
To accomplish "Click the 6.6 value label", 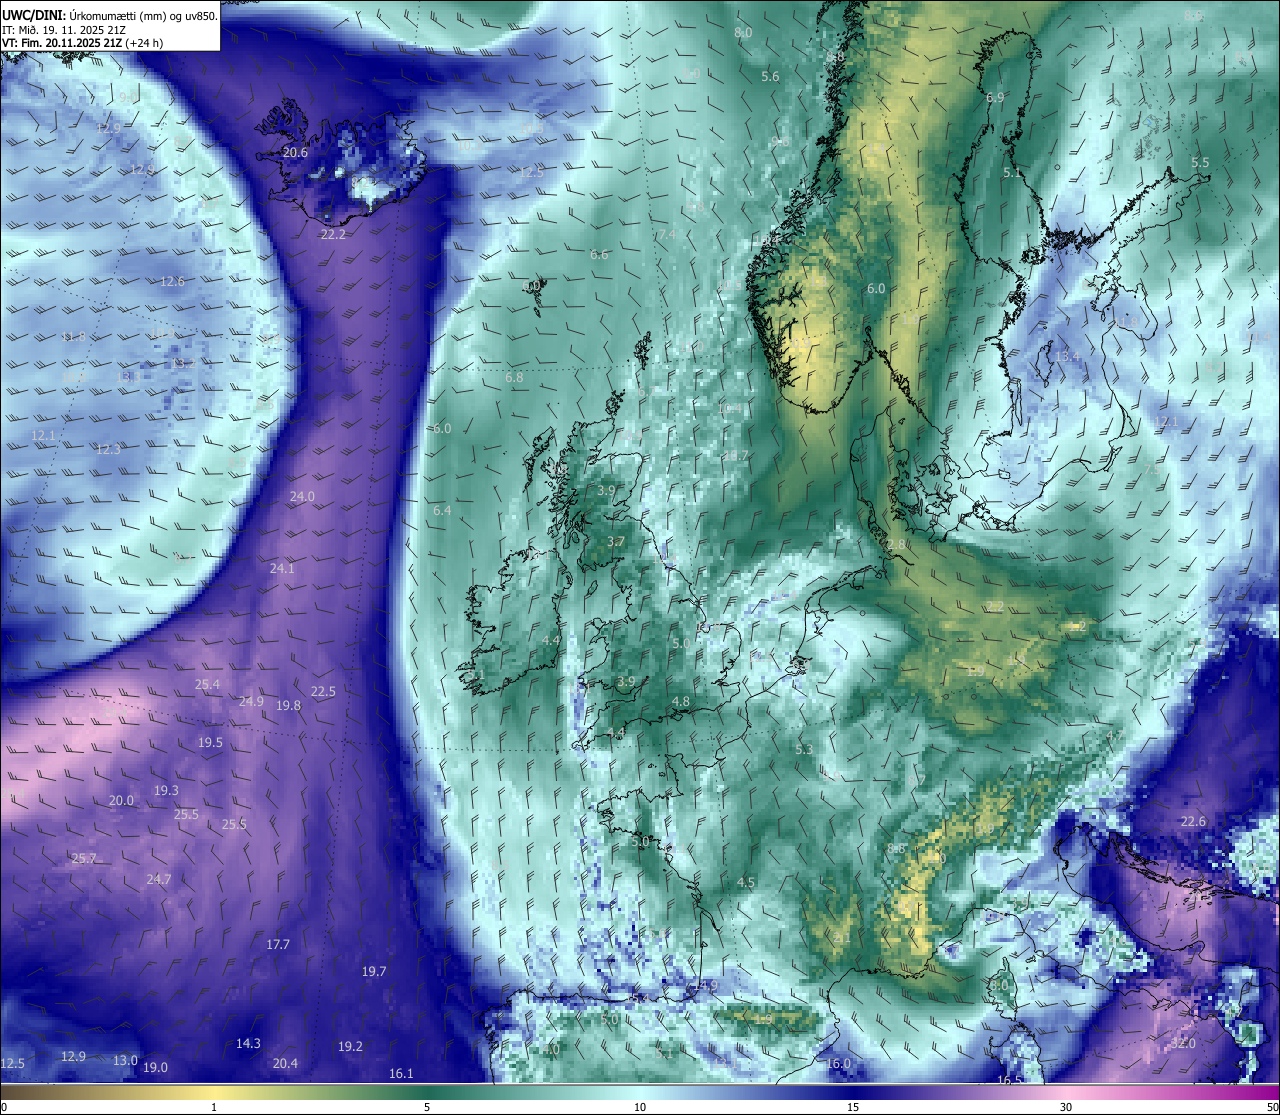I will click(x=599, y=254).
